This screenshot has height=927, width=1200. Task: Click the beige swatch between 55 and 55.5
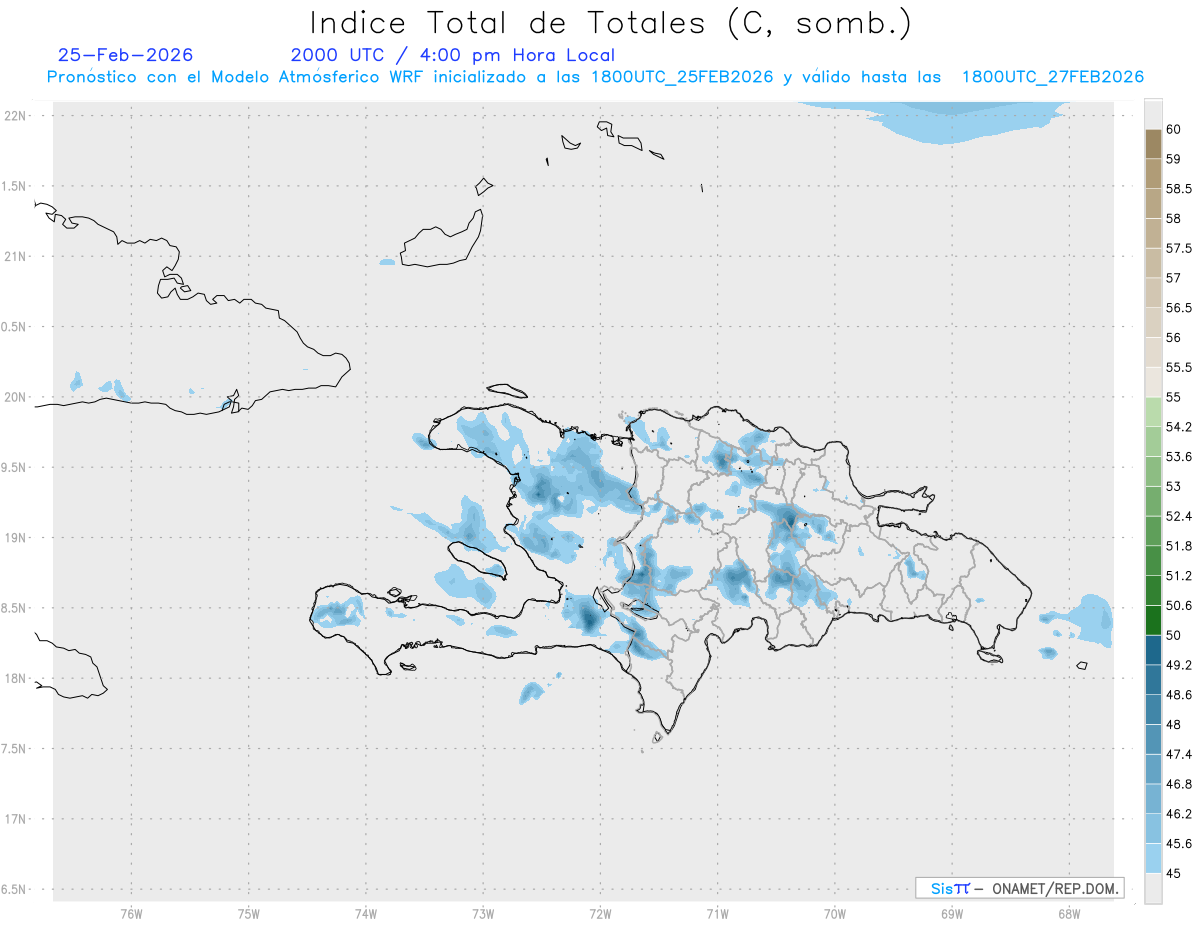1153,382
